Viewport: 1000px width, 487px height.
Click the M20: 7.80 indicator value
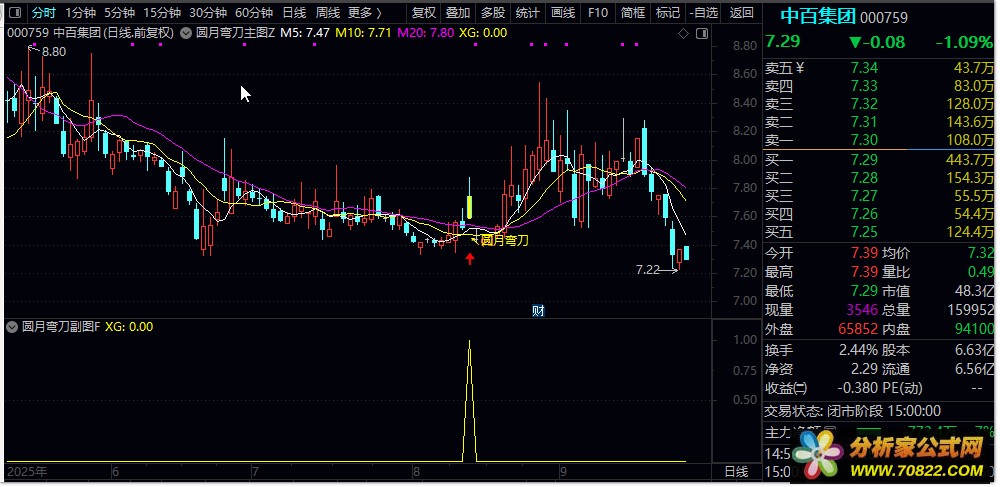point(425,33)
